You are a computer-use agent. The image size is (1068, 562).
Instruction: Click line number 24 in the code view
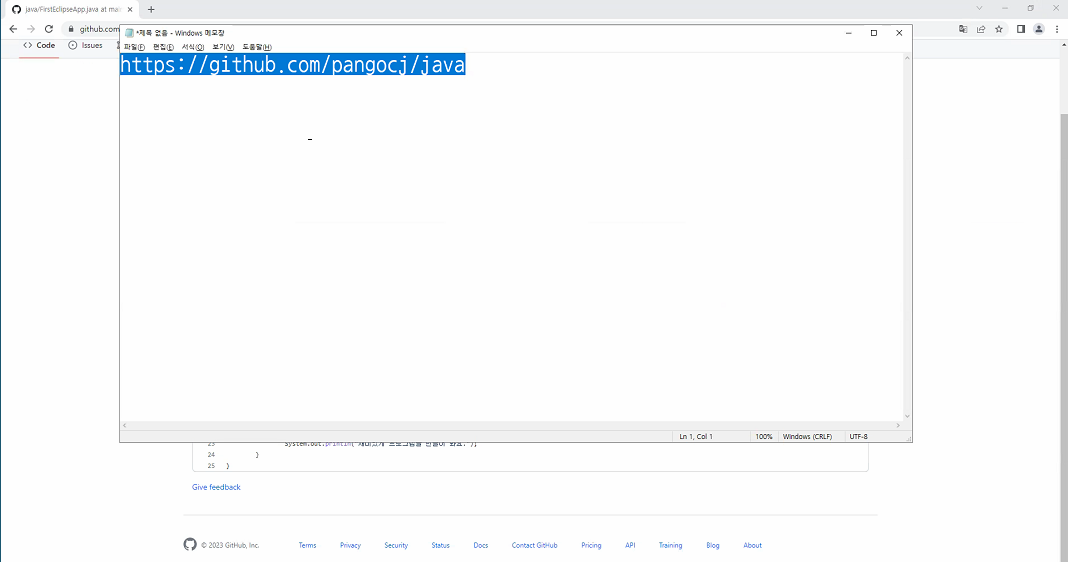point(211,454)
